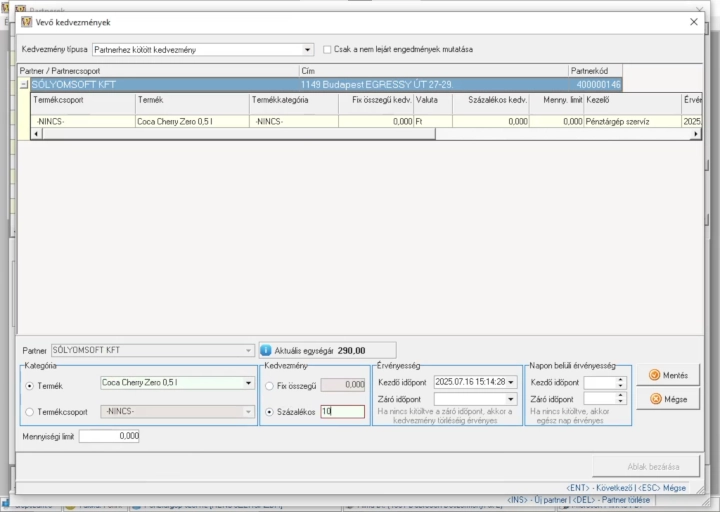720x512 pixels.
Task: Open the Kedvezmény típusa dropdown
Action: [307, 50]
